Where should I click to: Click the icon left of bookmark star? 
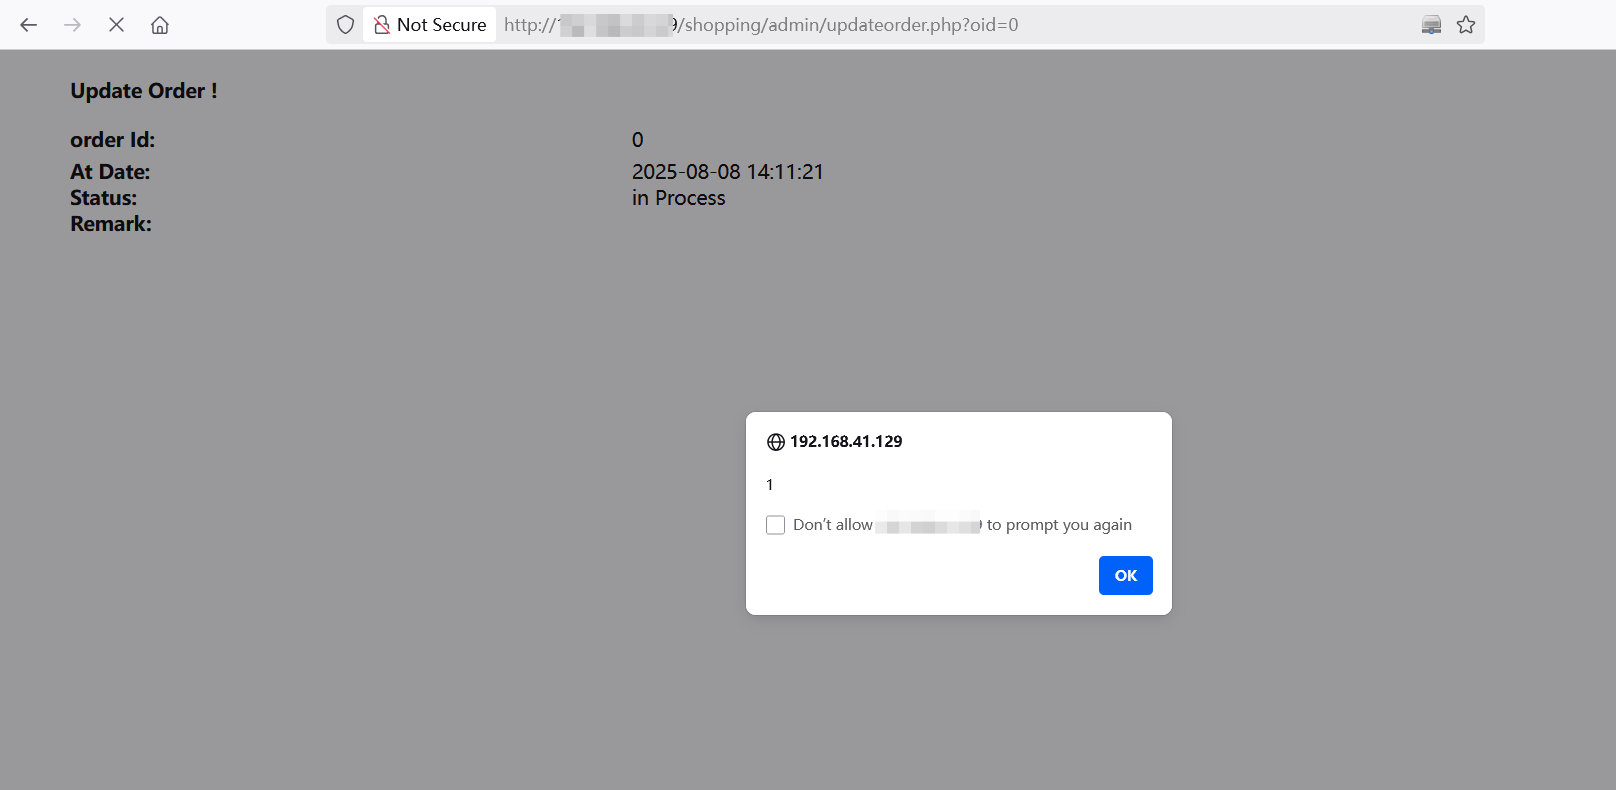pyautogui.click(x=1432, y=25)
